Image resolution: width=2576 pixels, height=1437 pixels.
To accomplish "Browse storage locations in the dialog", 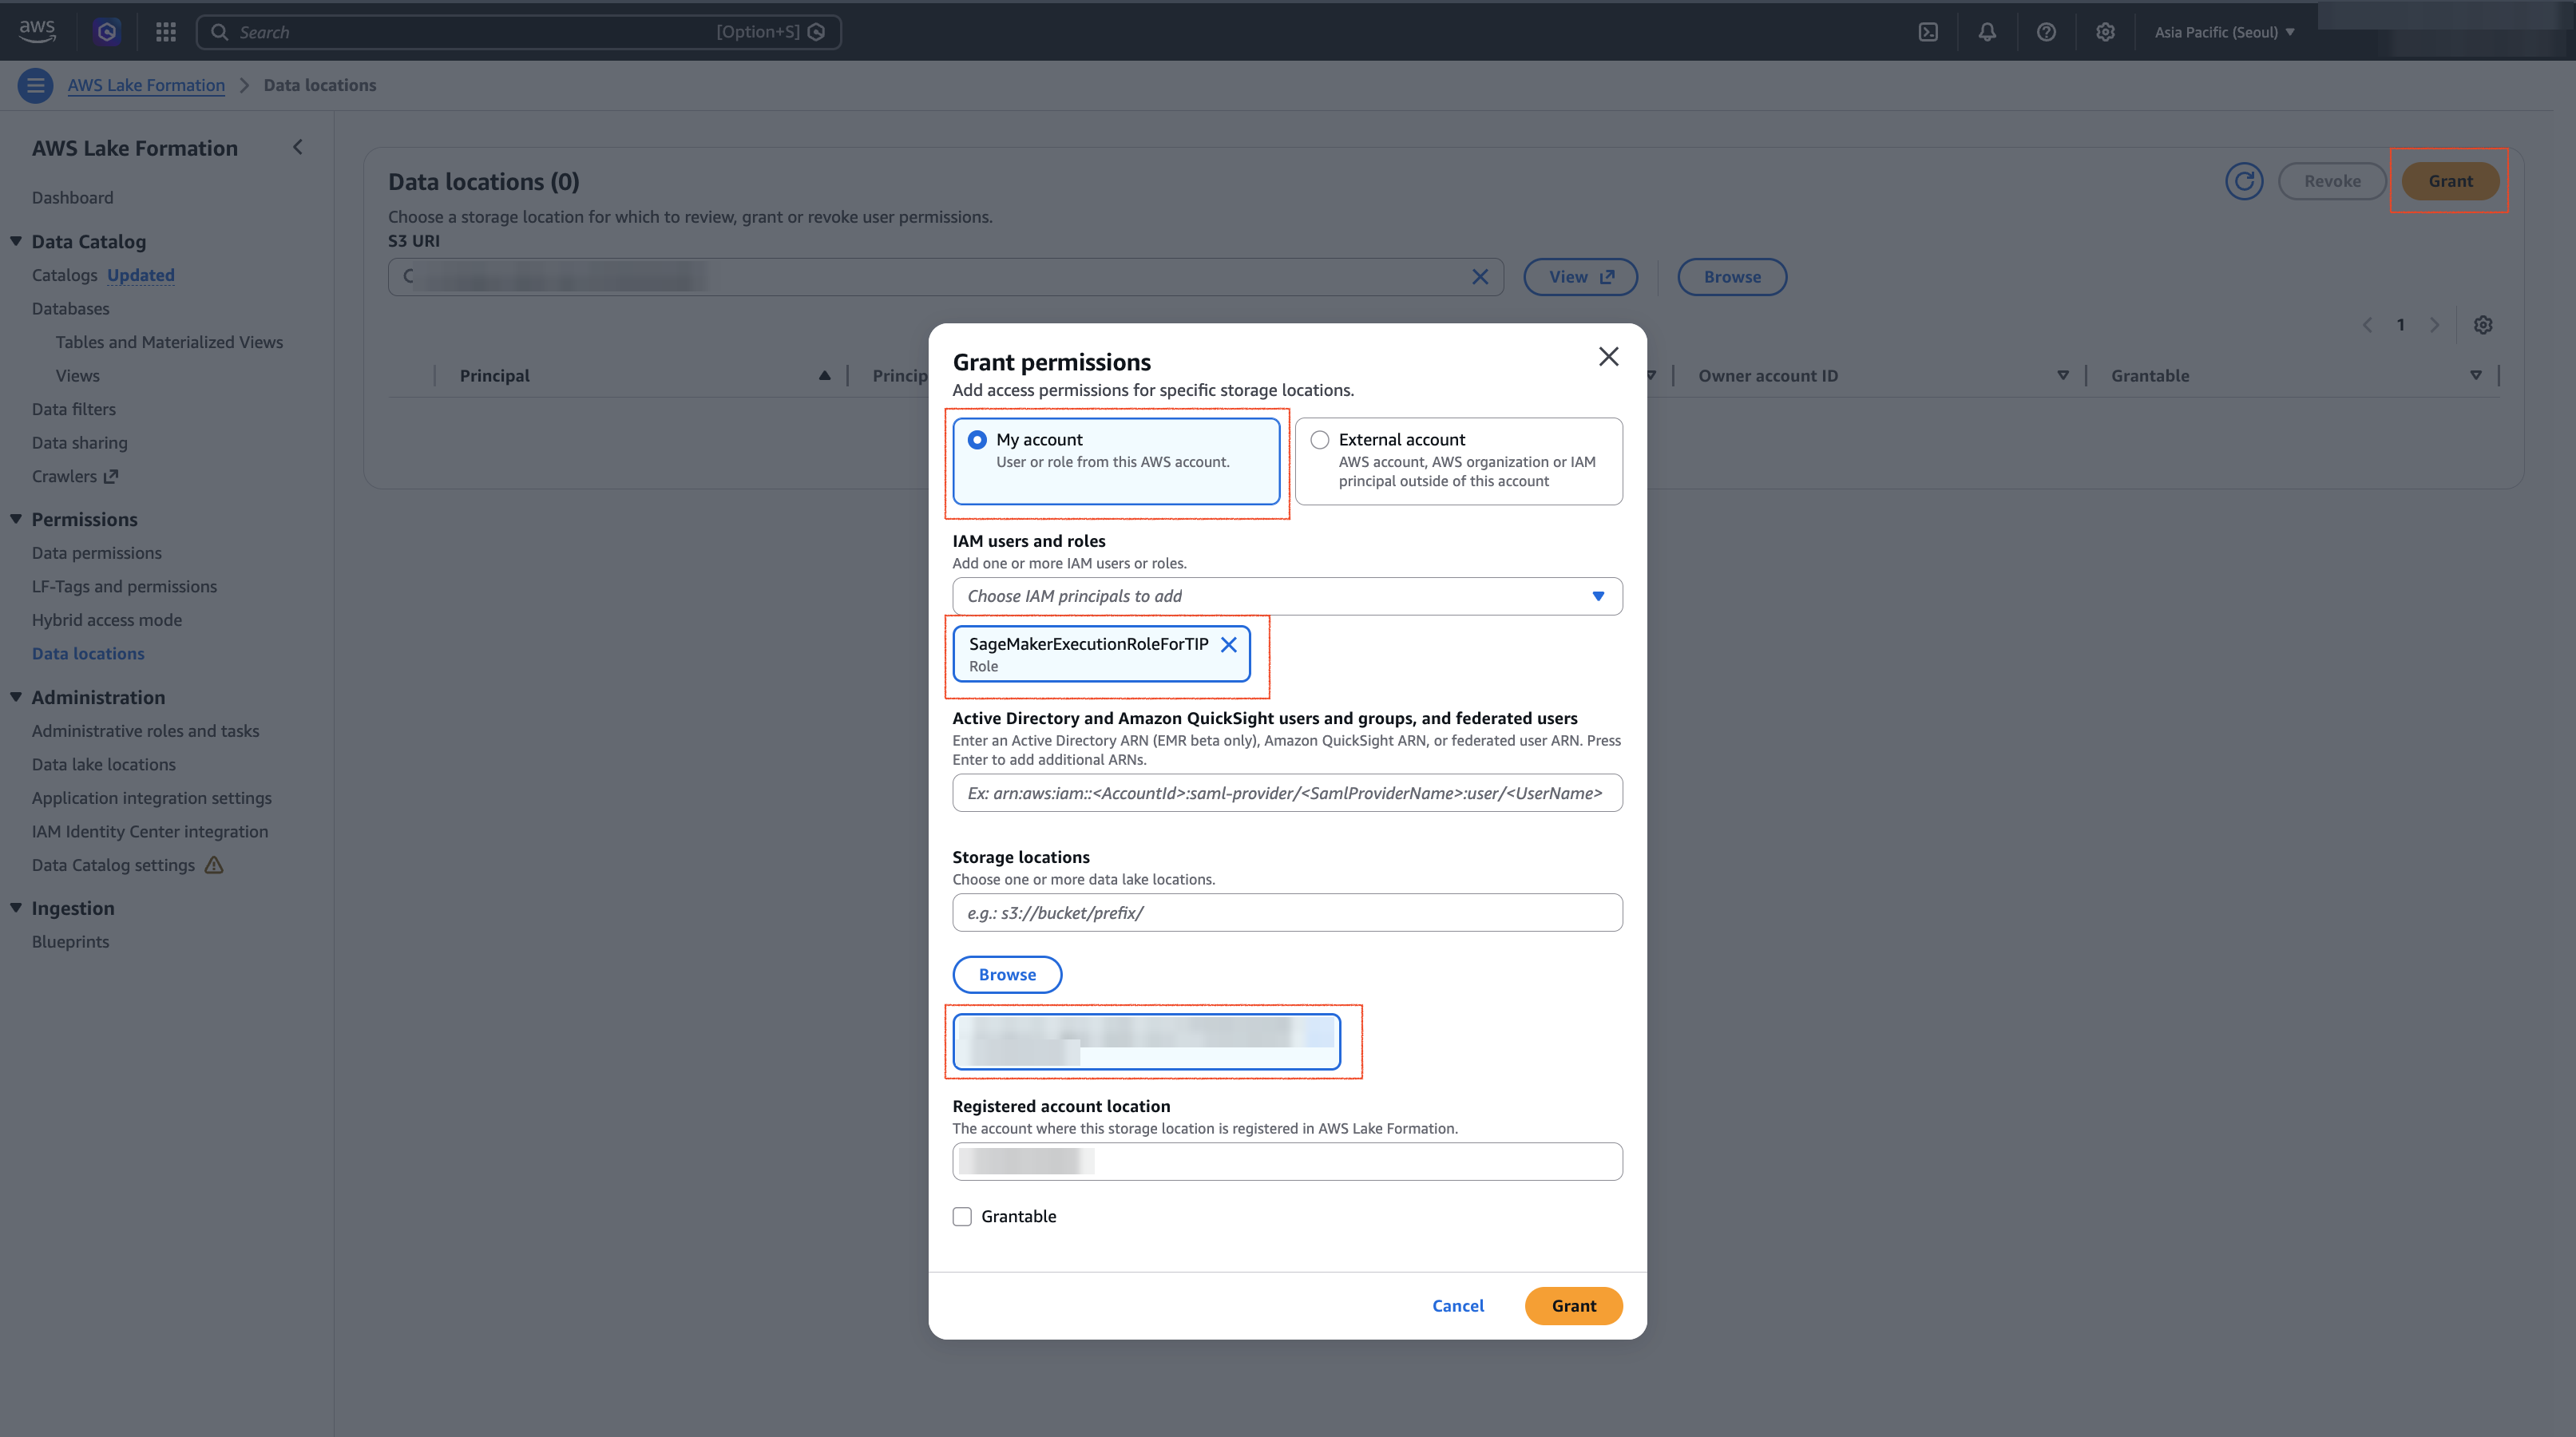I will pyautogui.click(x=1007, y=975).
